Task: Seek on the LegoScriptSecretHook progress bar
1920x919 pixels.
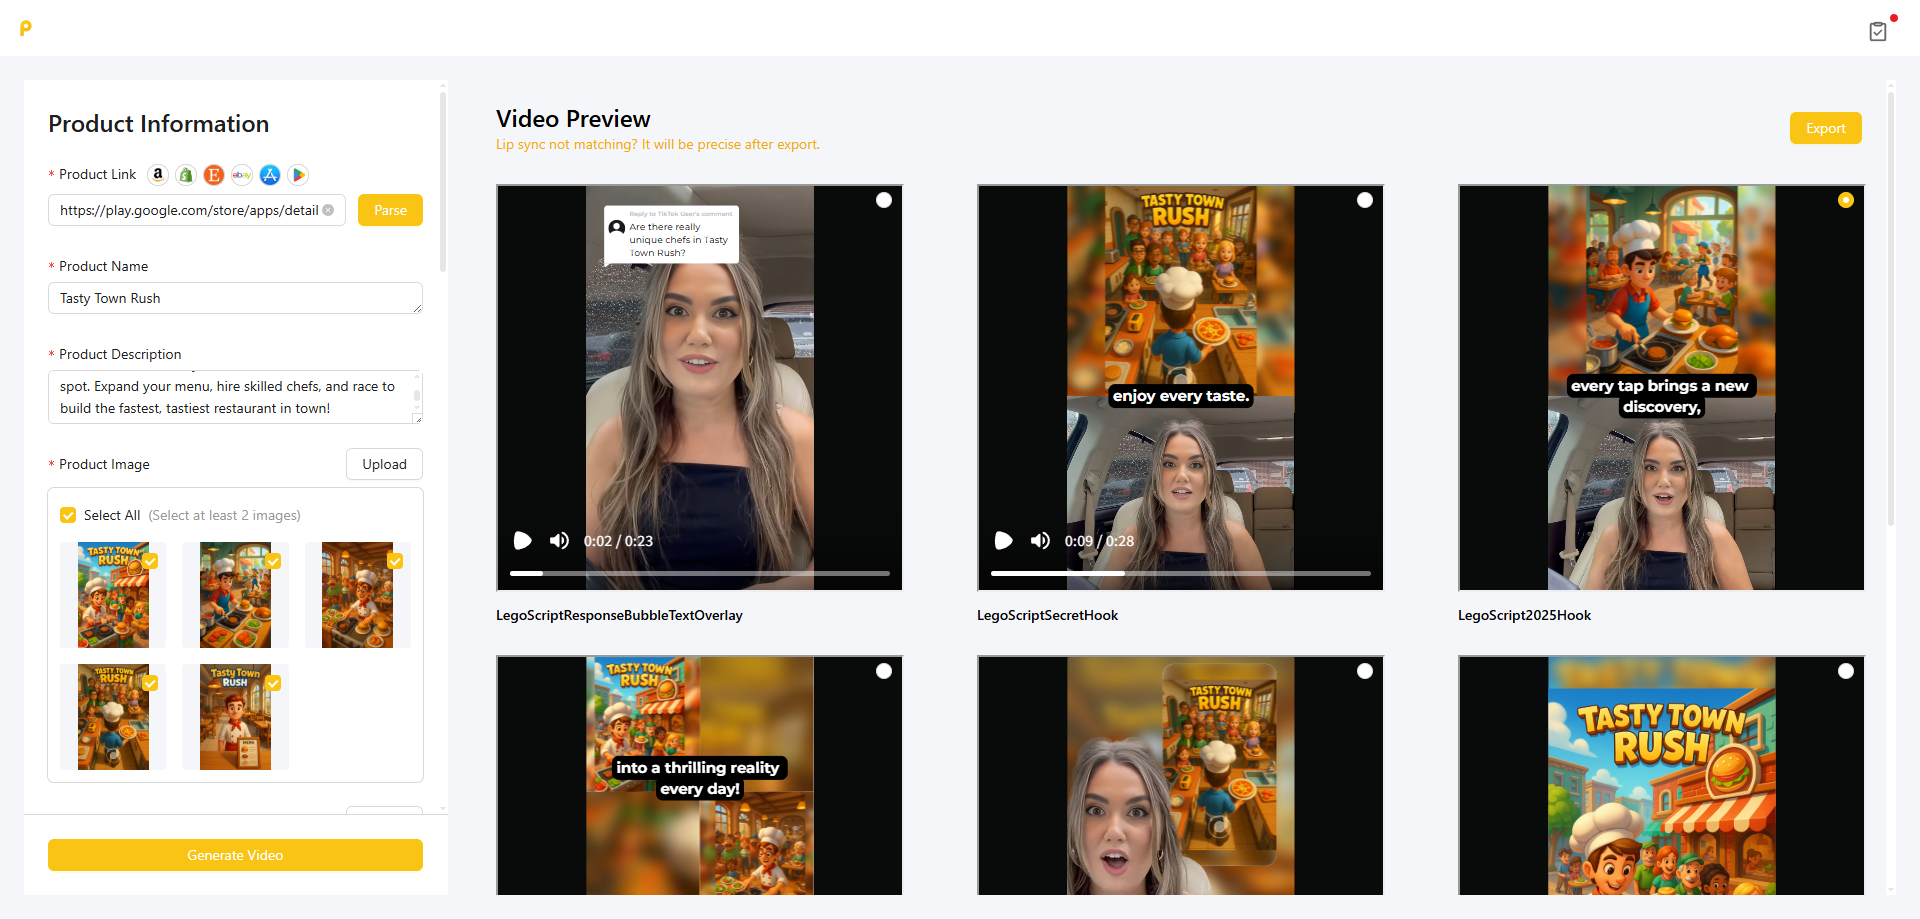Action: (1180, 573)
